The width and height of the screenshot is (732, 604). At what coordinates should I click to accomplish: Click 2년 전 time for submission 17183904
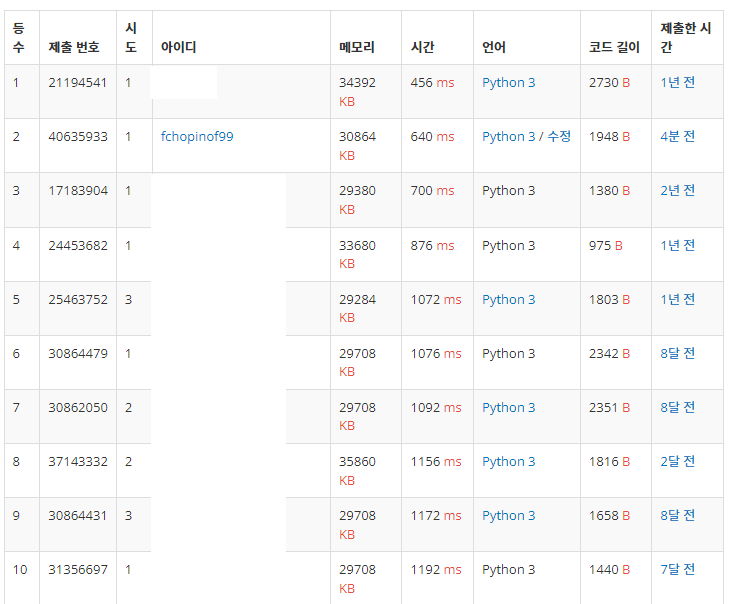(x=677, y=190)
